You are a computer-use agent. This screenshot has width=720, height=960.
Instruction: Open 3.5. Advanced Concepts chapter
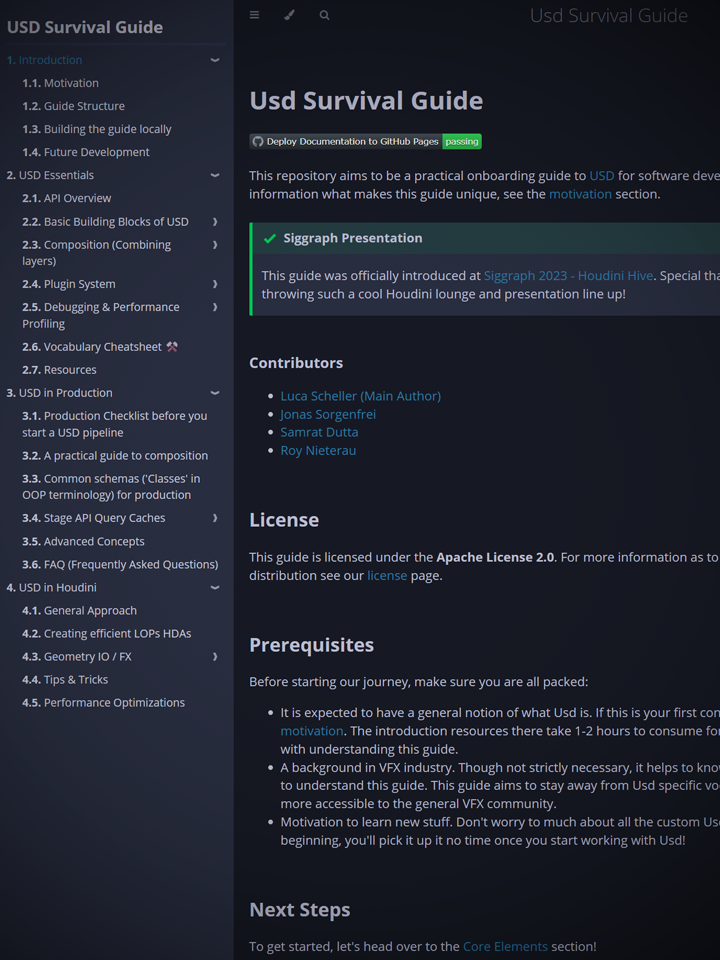click(83, 541)
